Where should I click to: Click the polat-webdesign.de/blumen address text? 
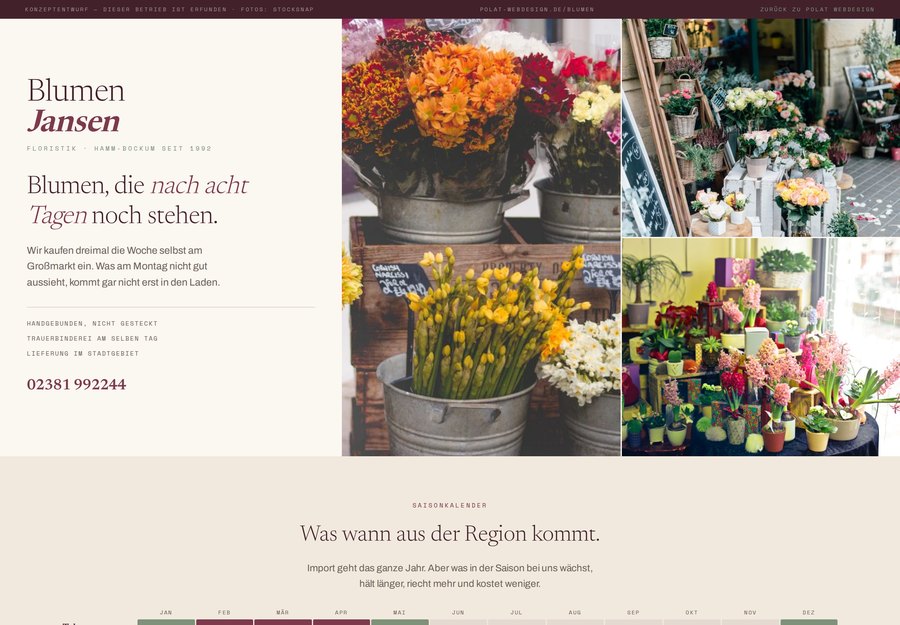pos(537,9)
